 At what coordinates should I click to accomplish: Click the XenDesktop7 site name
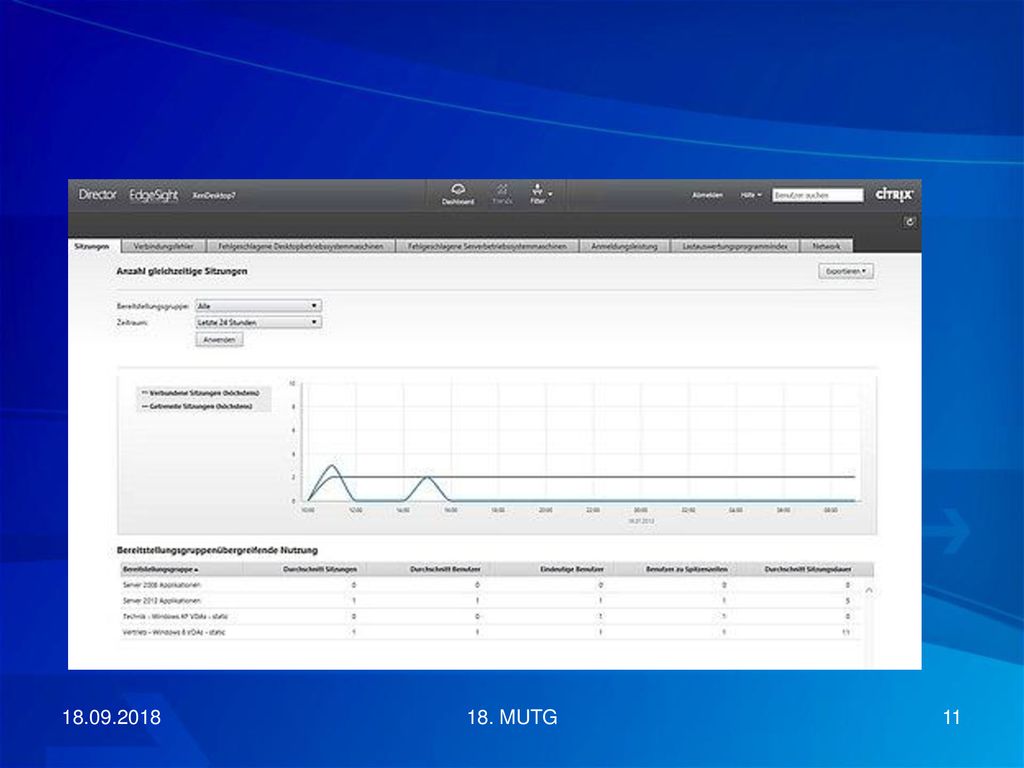point(214,195)
